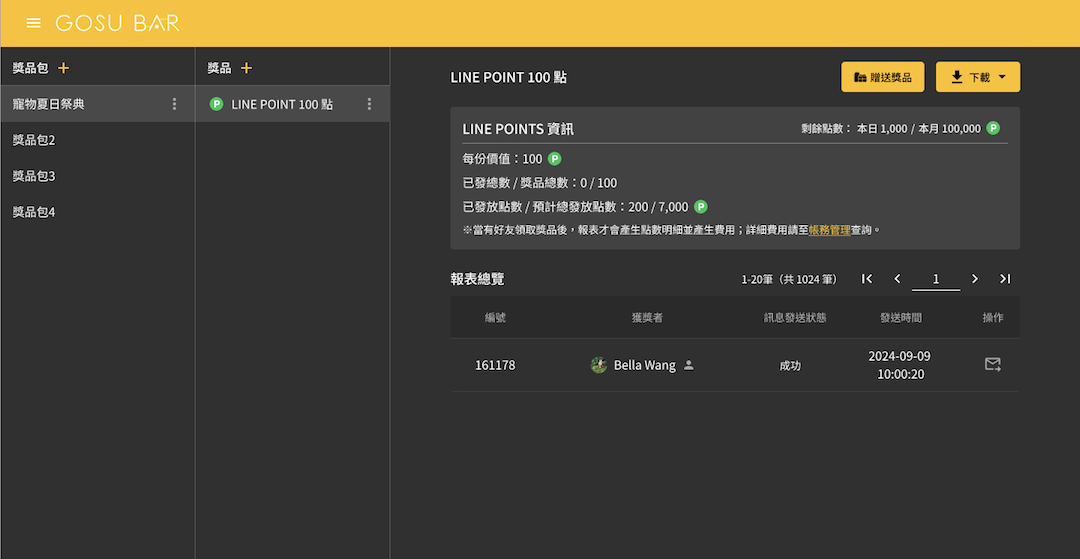
Task: Click the name Bella Wang
Action: coord(645,365)
